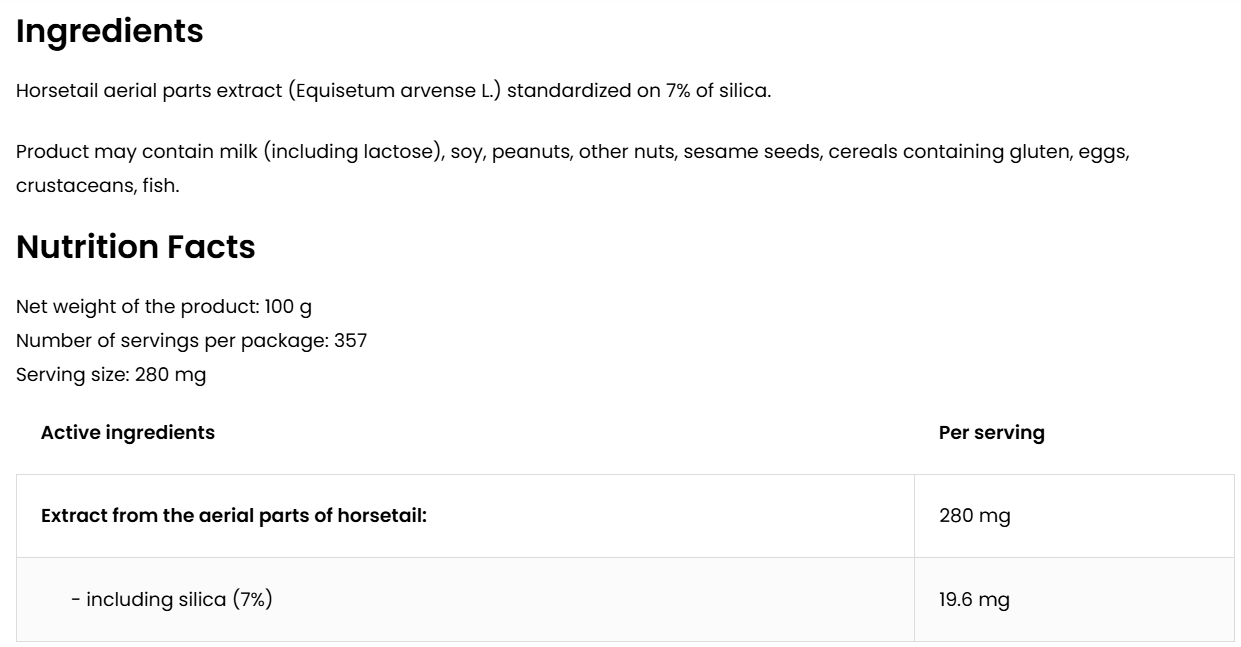The image size is (1241, 647).
Task: Click the 'Active ingredients' column header
Action: coord(128,433)
